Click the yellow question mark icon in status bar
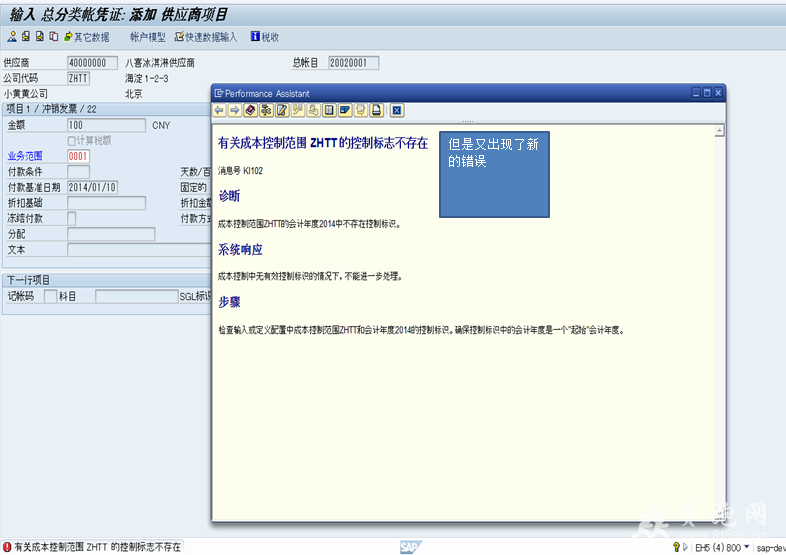The width and height of the screenshot is (786, 555). (676, 547)
